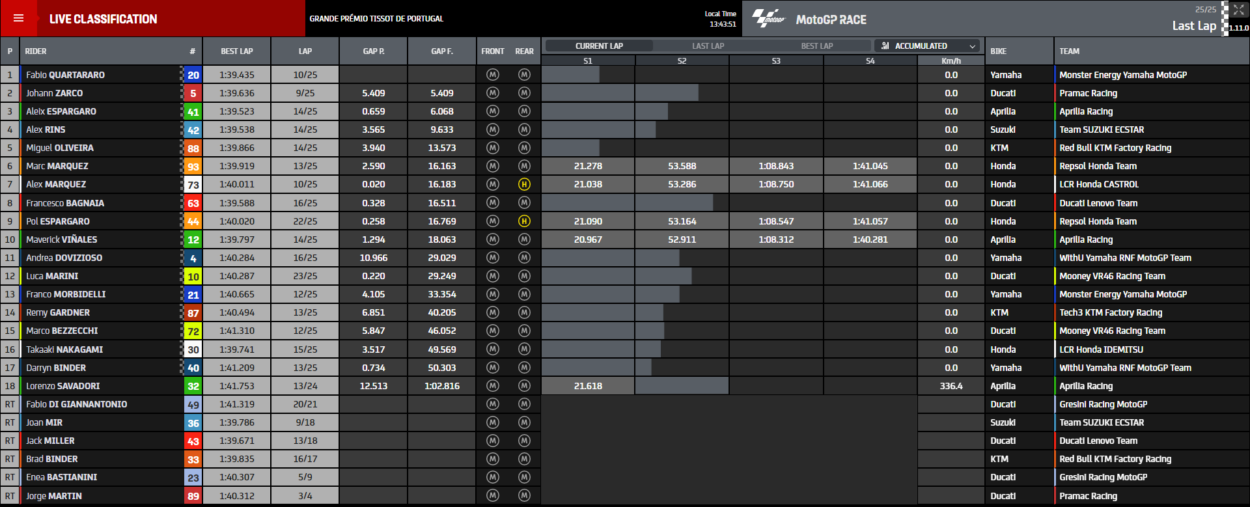Click Quartararo's front tyre icon
1250x507 pixels.
tap(492, 75)
